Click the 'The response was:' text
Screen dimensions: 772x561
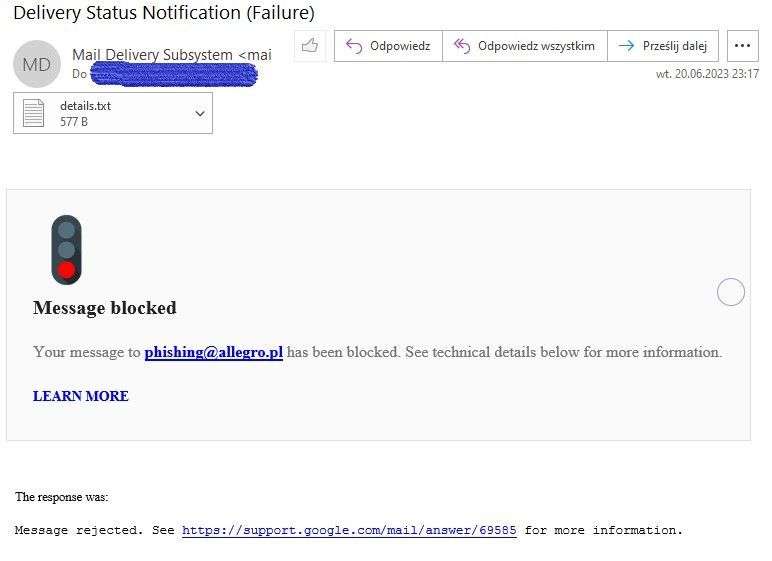tap(62, 497)
